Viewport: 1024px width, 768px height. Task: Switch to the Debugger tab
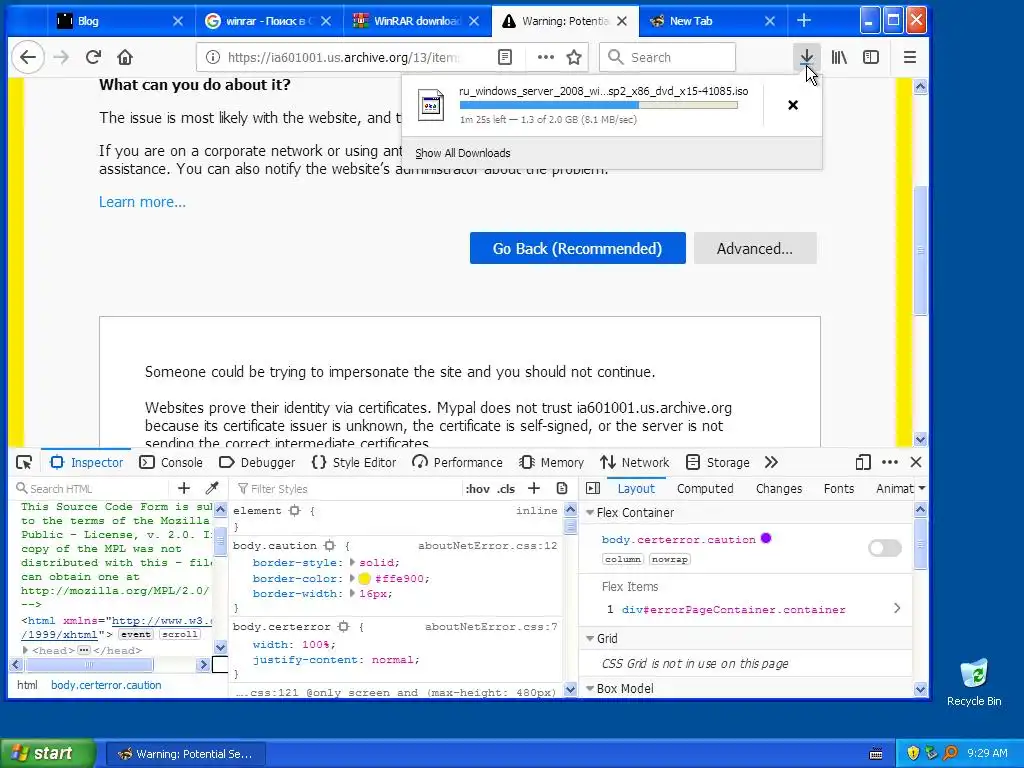pyautogui.click(x=257, y=462)
